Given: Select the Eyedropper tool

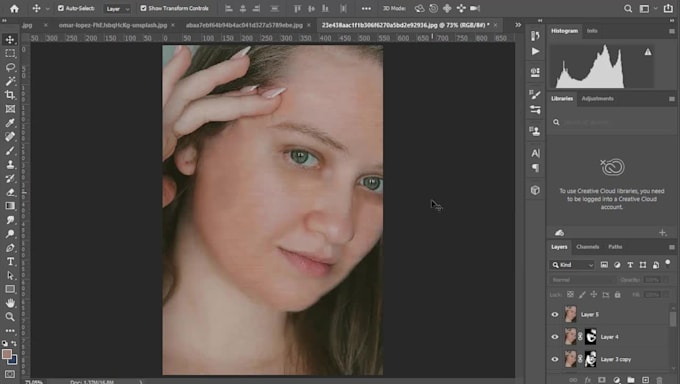Looking at the screenshot, I should coord(10,123).
